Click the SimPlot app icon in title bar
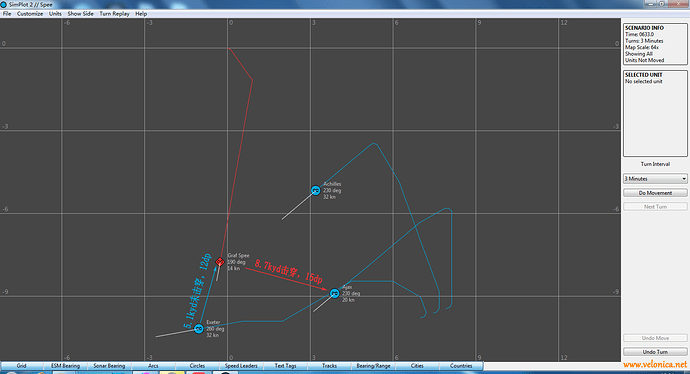The width and height of the screenshot is (690, 374). pyautogui.click(x=4, y=4)
